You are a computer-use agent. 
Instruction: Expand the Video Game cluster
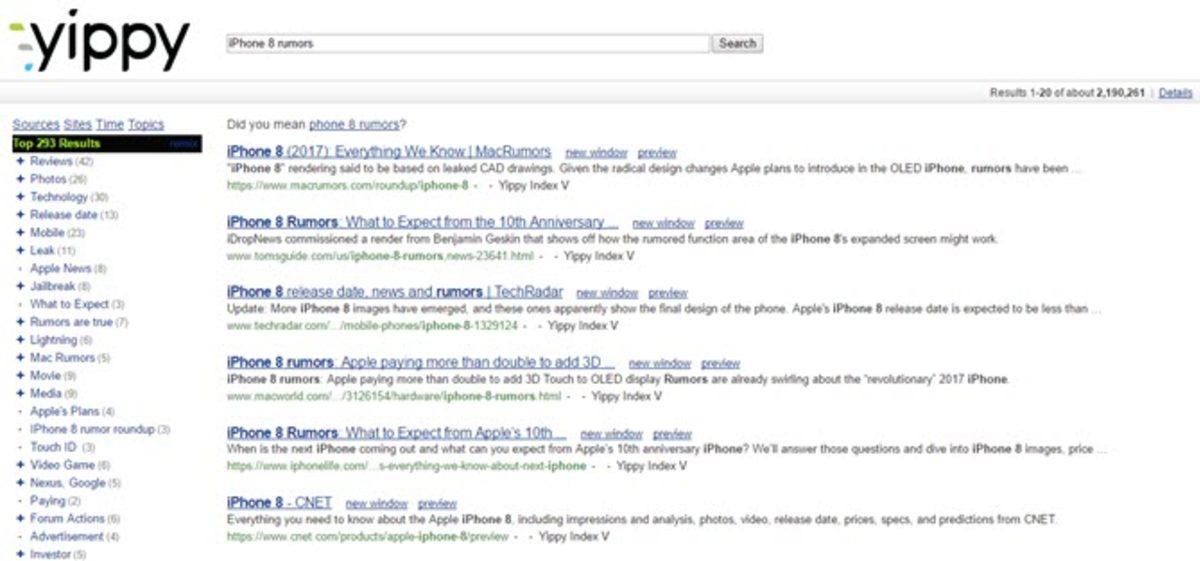(x=19, y=465)
